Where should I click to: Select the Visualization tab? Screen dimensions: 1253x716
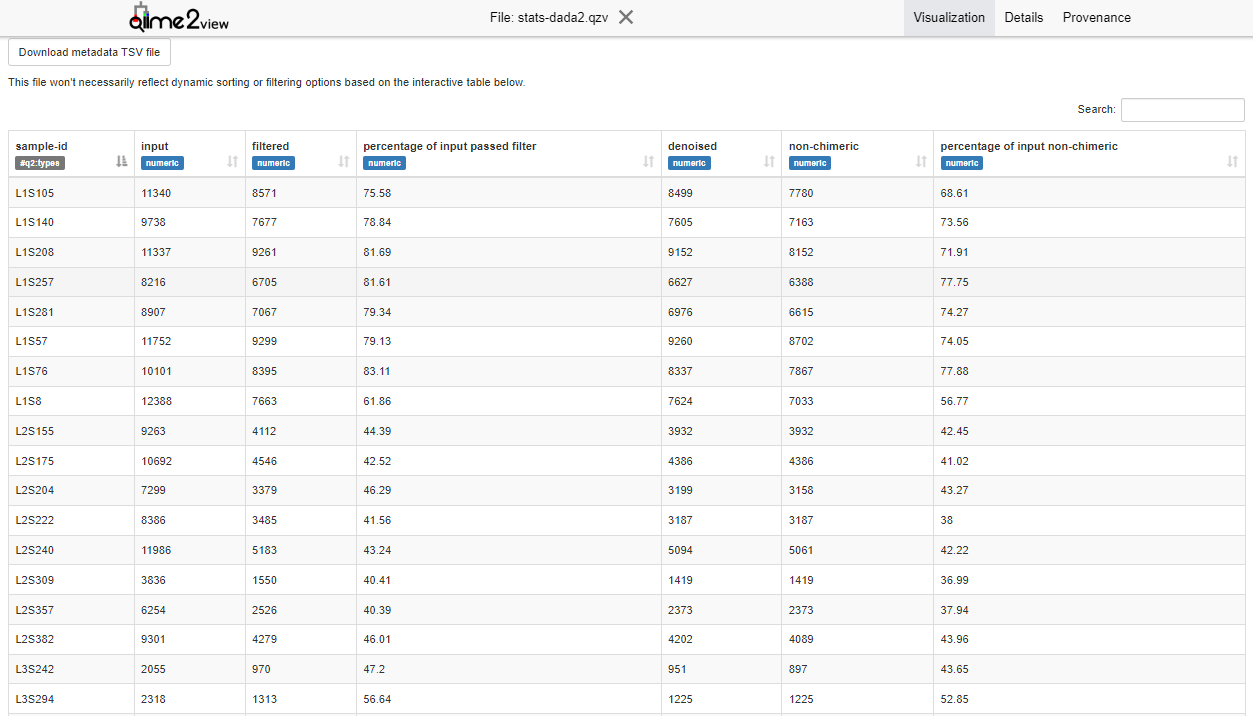click(949, 17)
